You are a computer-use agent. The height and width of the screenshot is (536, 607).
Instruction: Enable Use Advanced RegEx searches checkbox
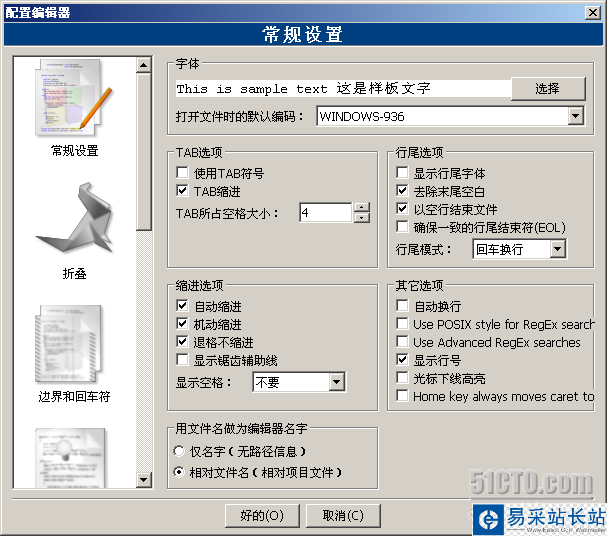tap(402, 341)
